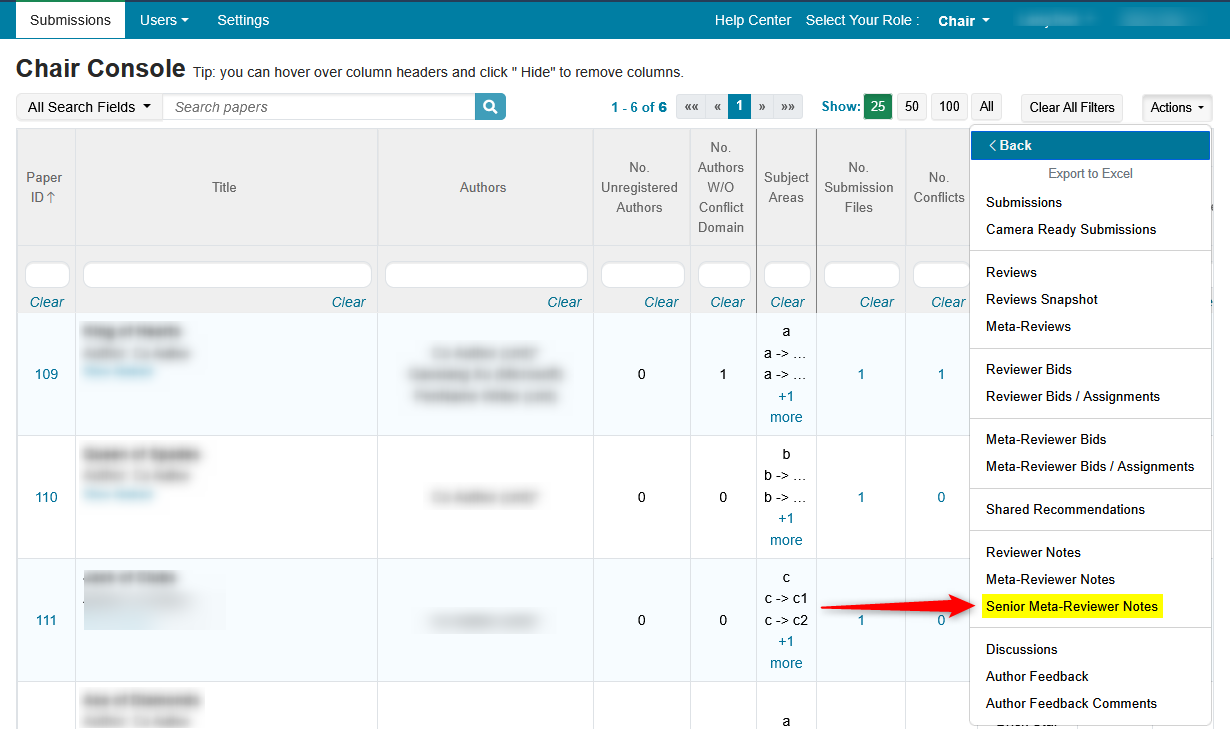This screenshot has width=1230, height=729.
Task: Click the magnifier search button
Action: [490, 107]
